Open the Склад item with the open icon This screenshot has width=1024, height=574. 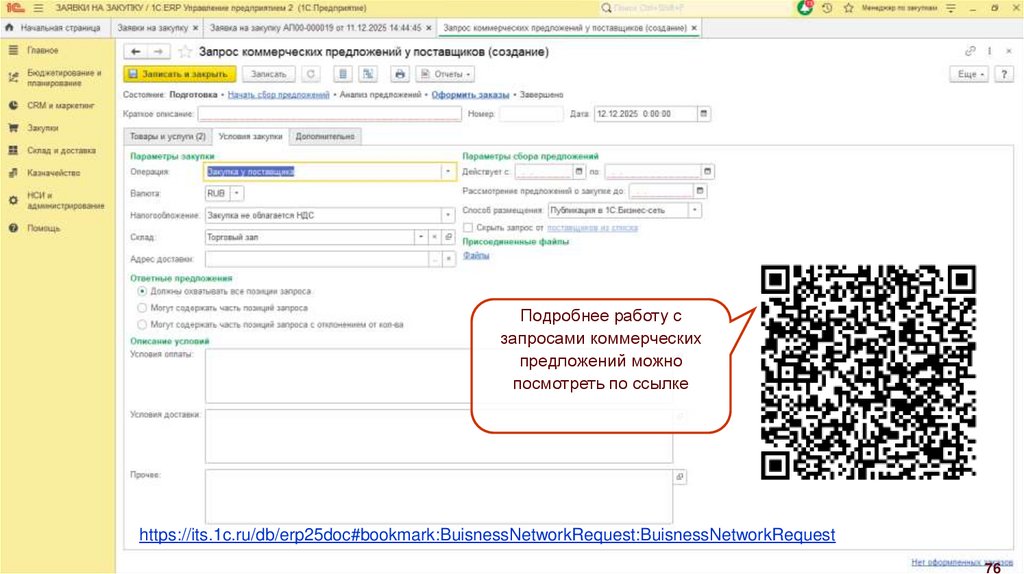449,237
